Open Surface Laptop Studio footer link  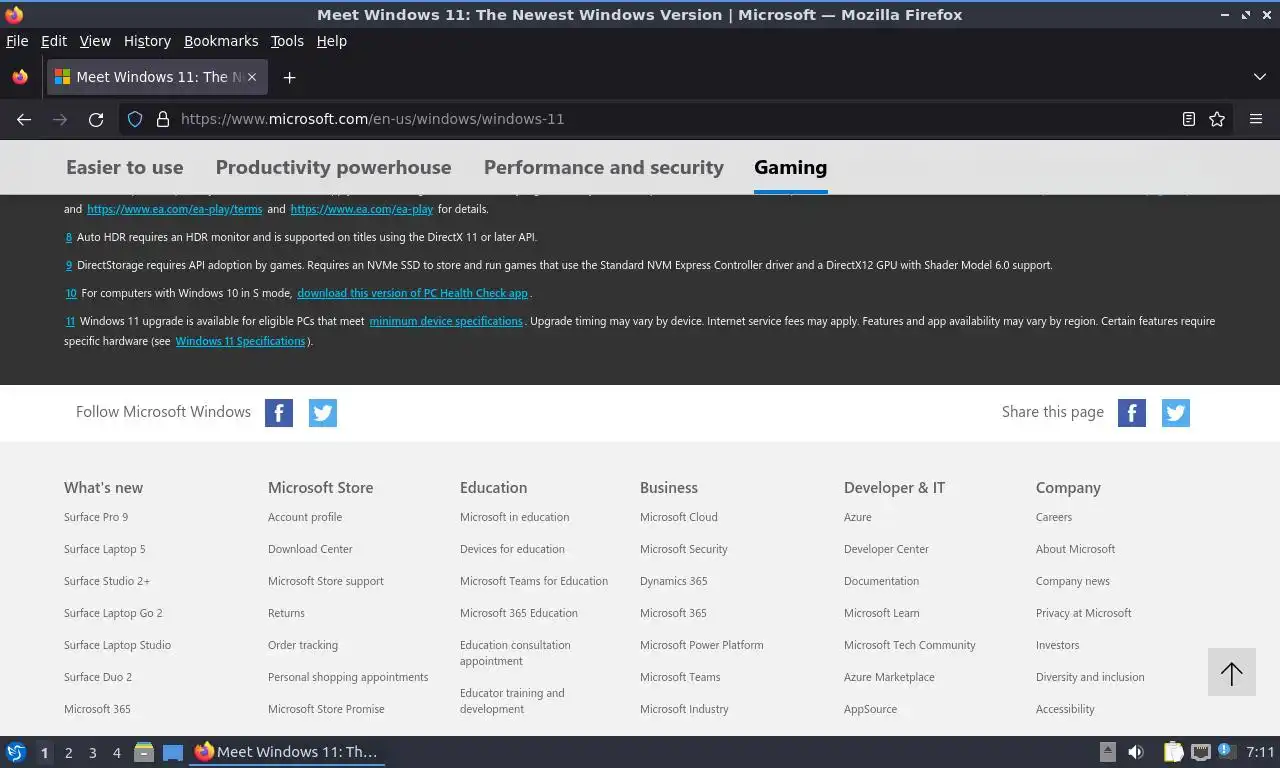point(117,645)
